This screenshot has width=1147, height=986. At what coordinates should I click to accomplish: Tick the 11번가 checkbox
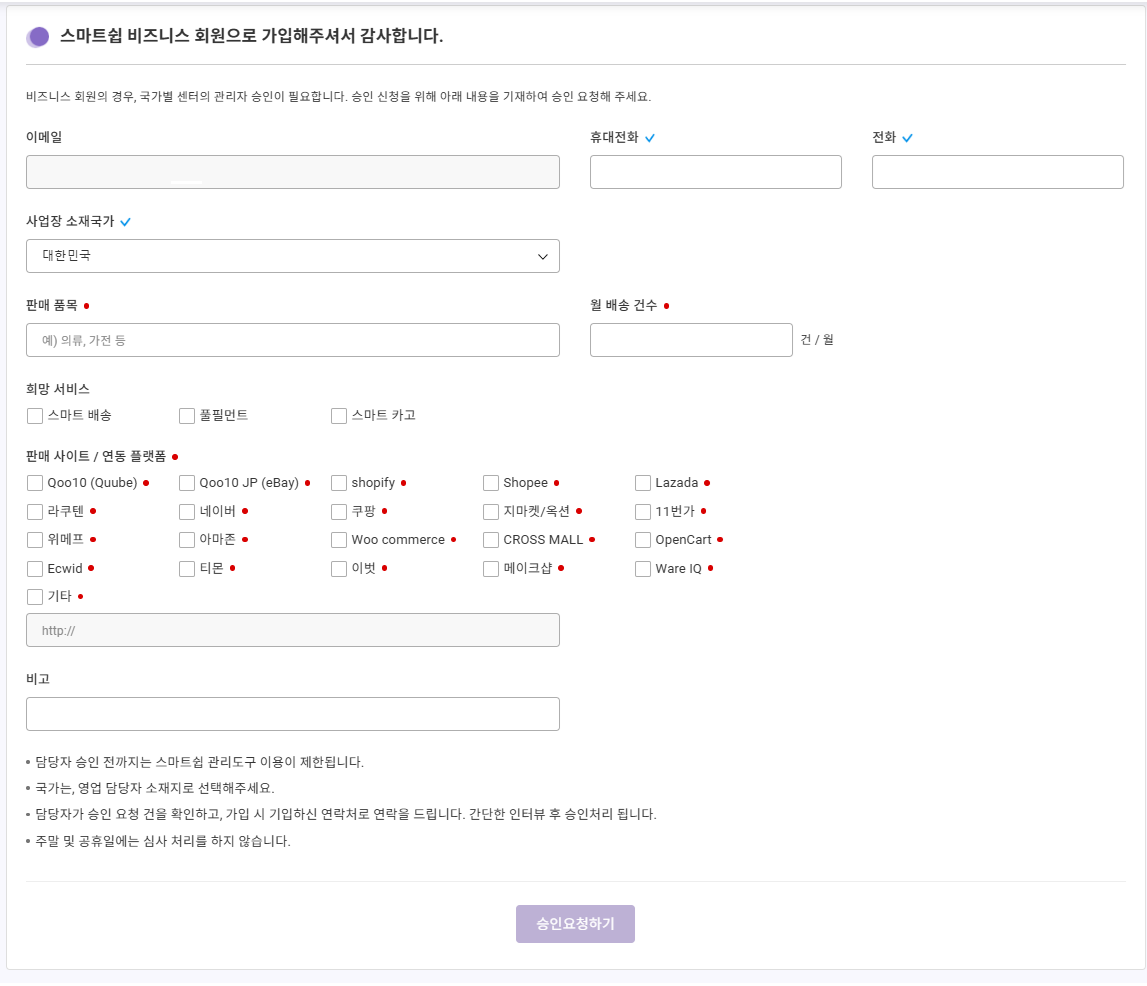point(643,511)
